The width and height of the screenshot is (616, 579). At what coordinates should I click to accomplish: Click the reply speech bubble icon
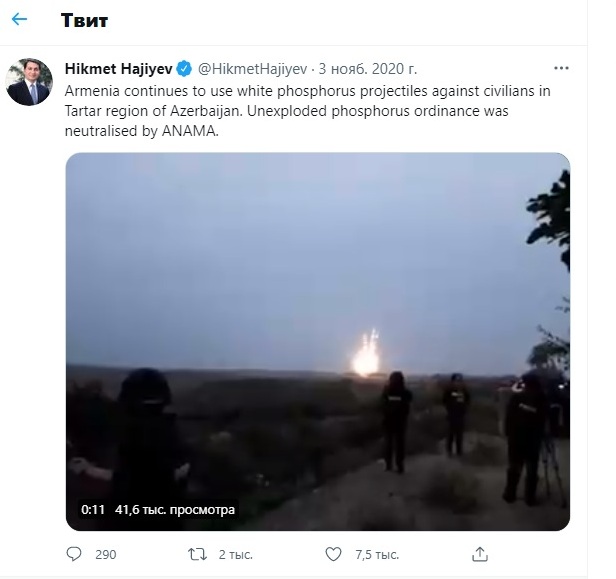click(x=74, y=553)
